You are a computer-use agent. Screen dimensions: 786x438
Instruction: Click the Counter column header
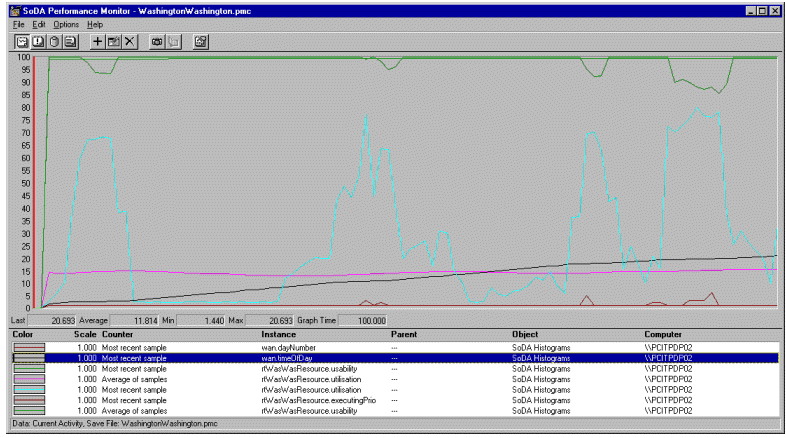117,334
